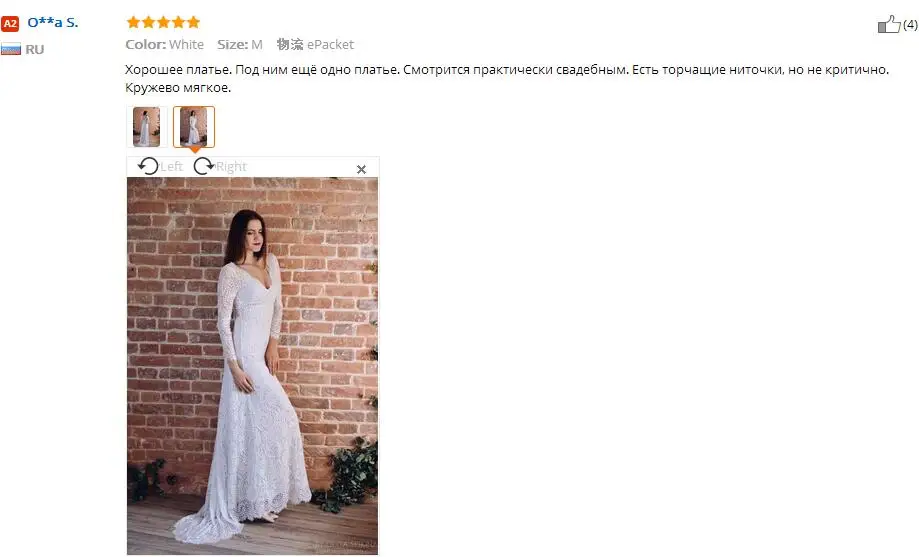Rotate the photo right with clockwise arrow
This screenshot has width=919, height=557.
click(x=203, y=167)
